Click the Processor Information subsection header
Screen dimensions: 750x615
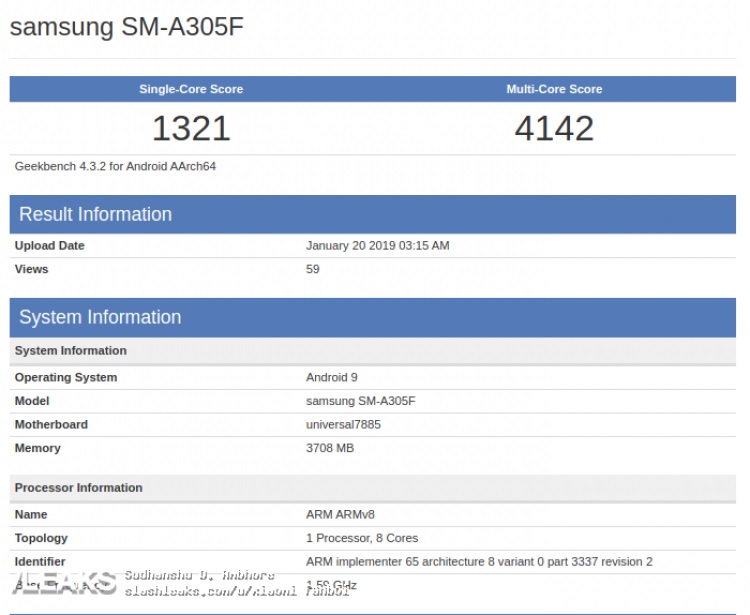(x=78, y=488)
